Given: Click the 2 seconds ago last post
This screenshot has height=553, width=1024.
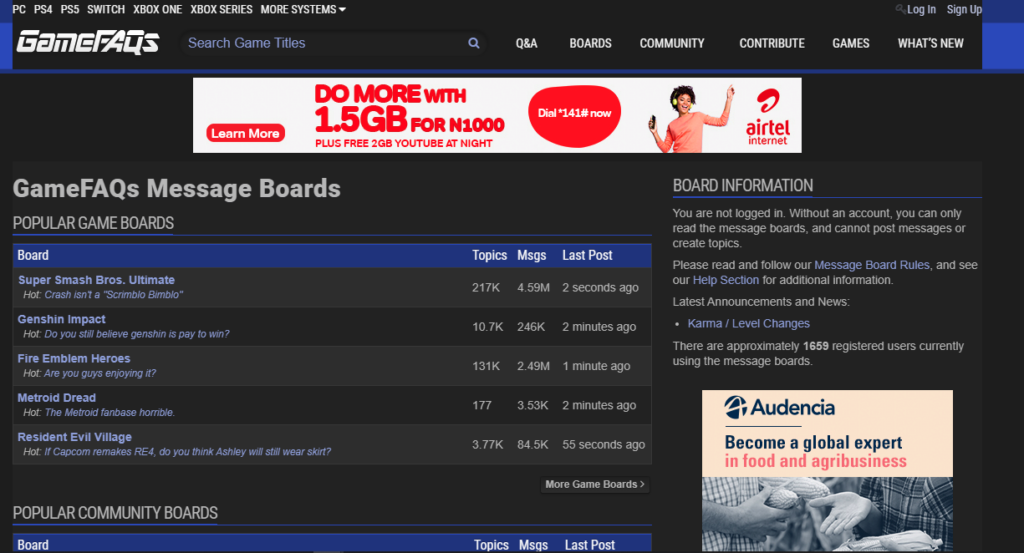Looking at the screenshot, I should tap(600, 288).
